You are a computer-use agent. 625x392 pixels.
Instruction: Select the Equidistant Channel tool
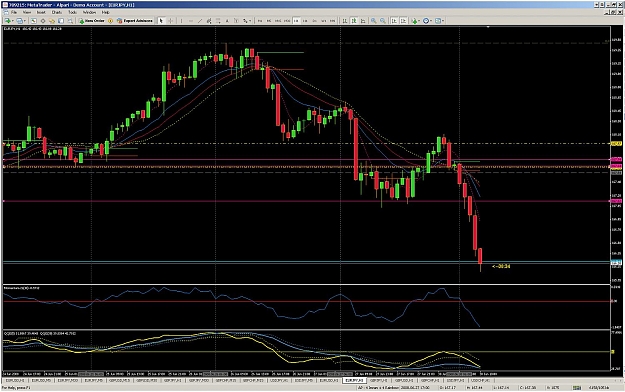point(209,21)
